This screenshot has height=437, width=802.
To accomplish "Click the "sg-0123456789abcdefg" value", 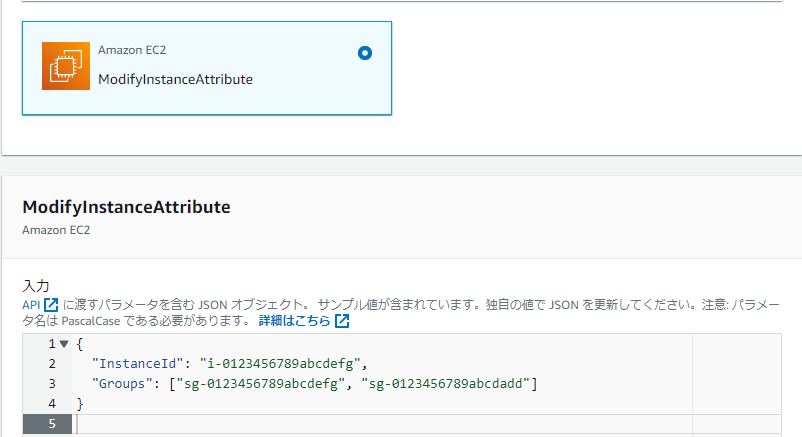I will click(261, 384).
